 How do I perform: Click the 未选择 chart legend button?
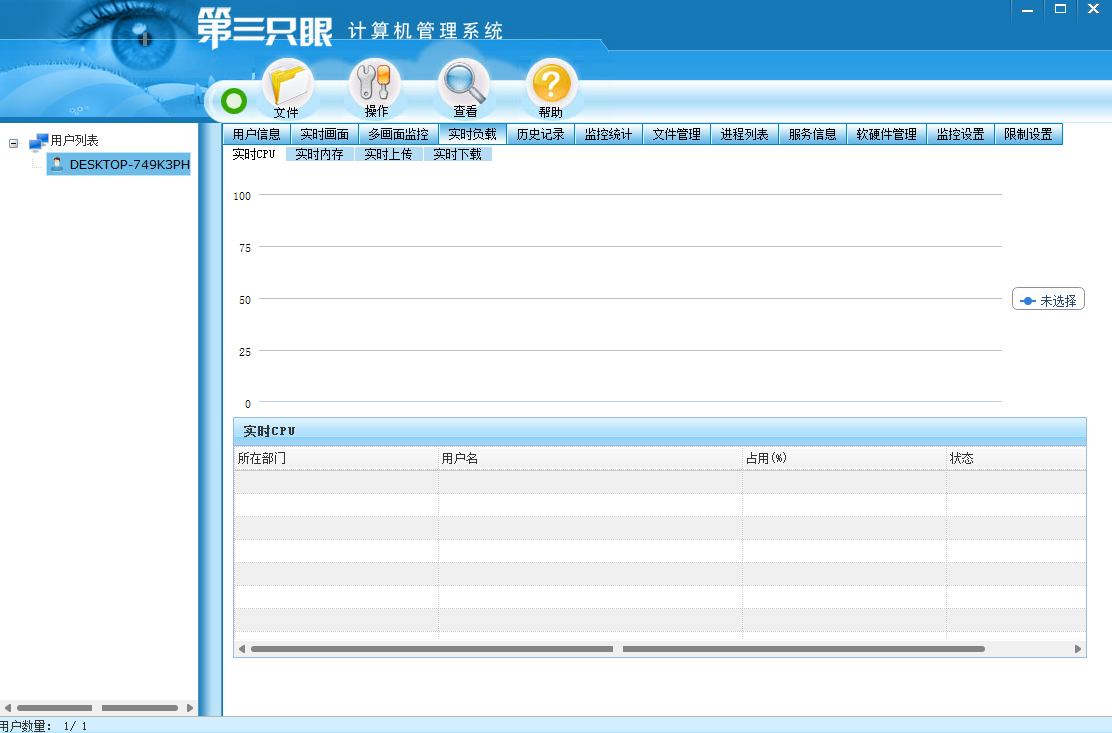[x=1048, y=300]
